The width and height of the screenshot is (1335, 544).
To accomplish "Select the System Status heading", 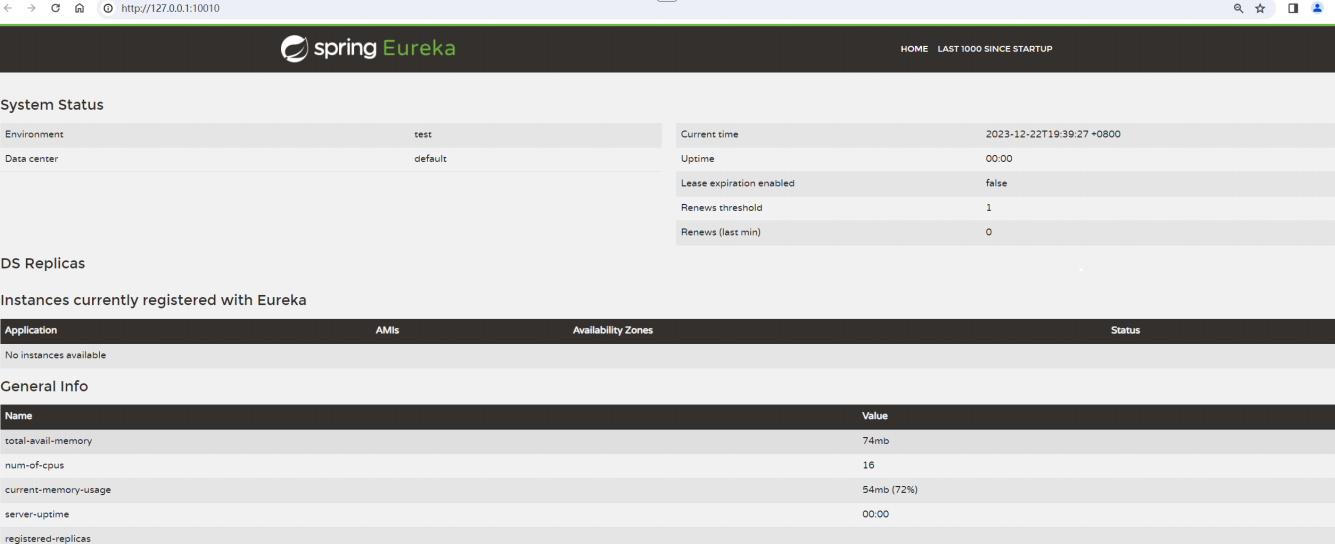I will pyautogui.click(x=52, y=105).
